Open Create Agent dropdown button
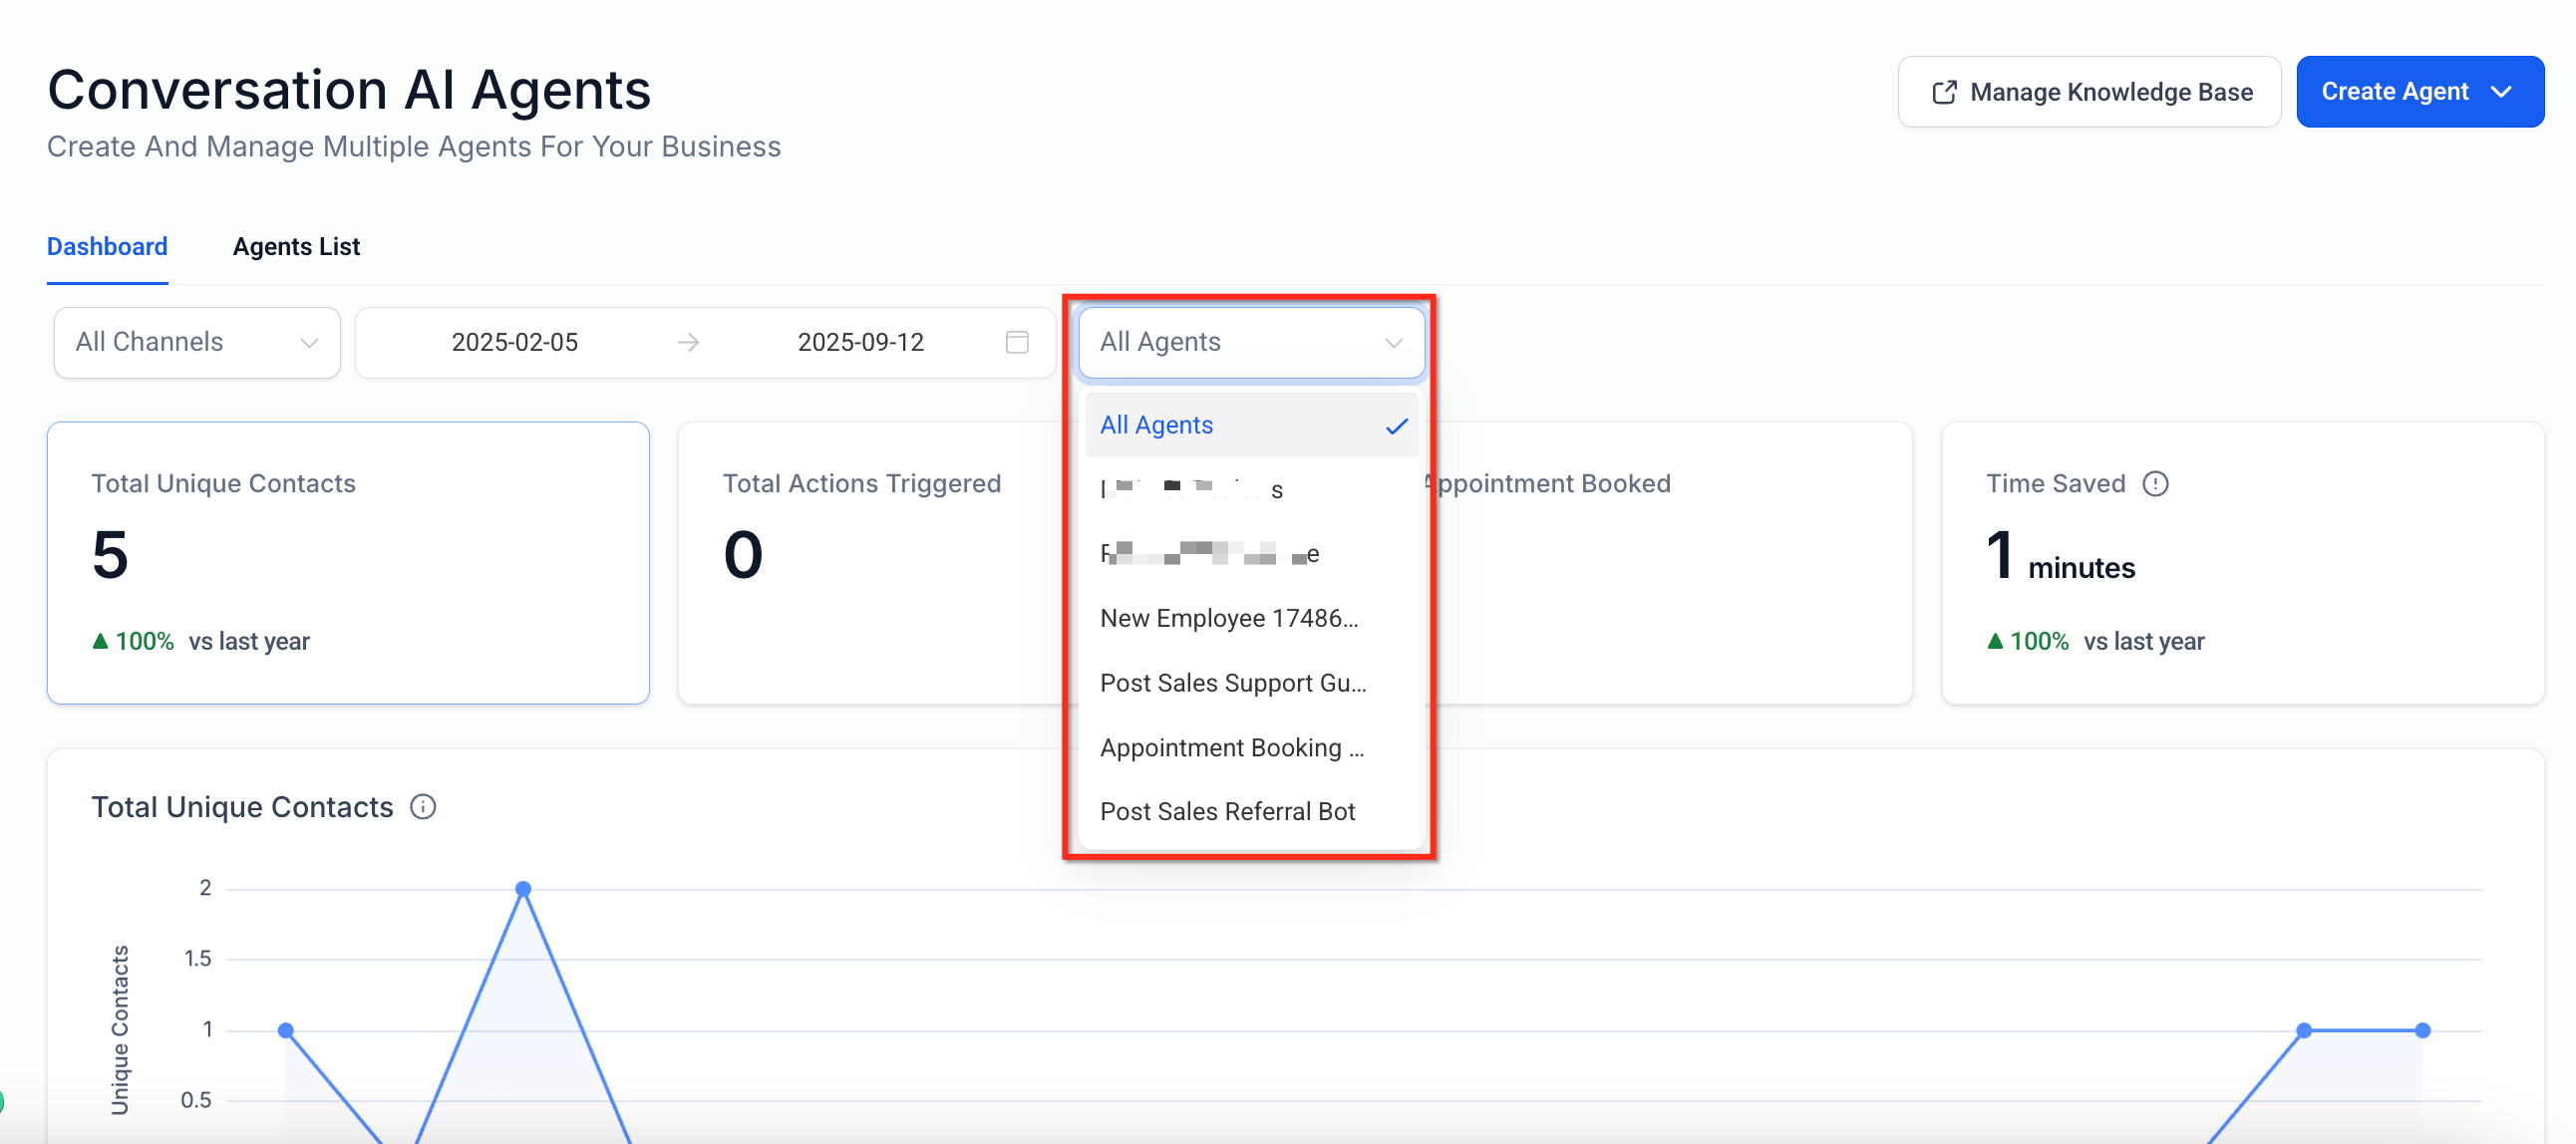This screenshot has height=1144, width=2576. (x=2419, y=92)
